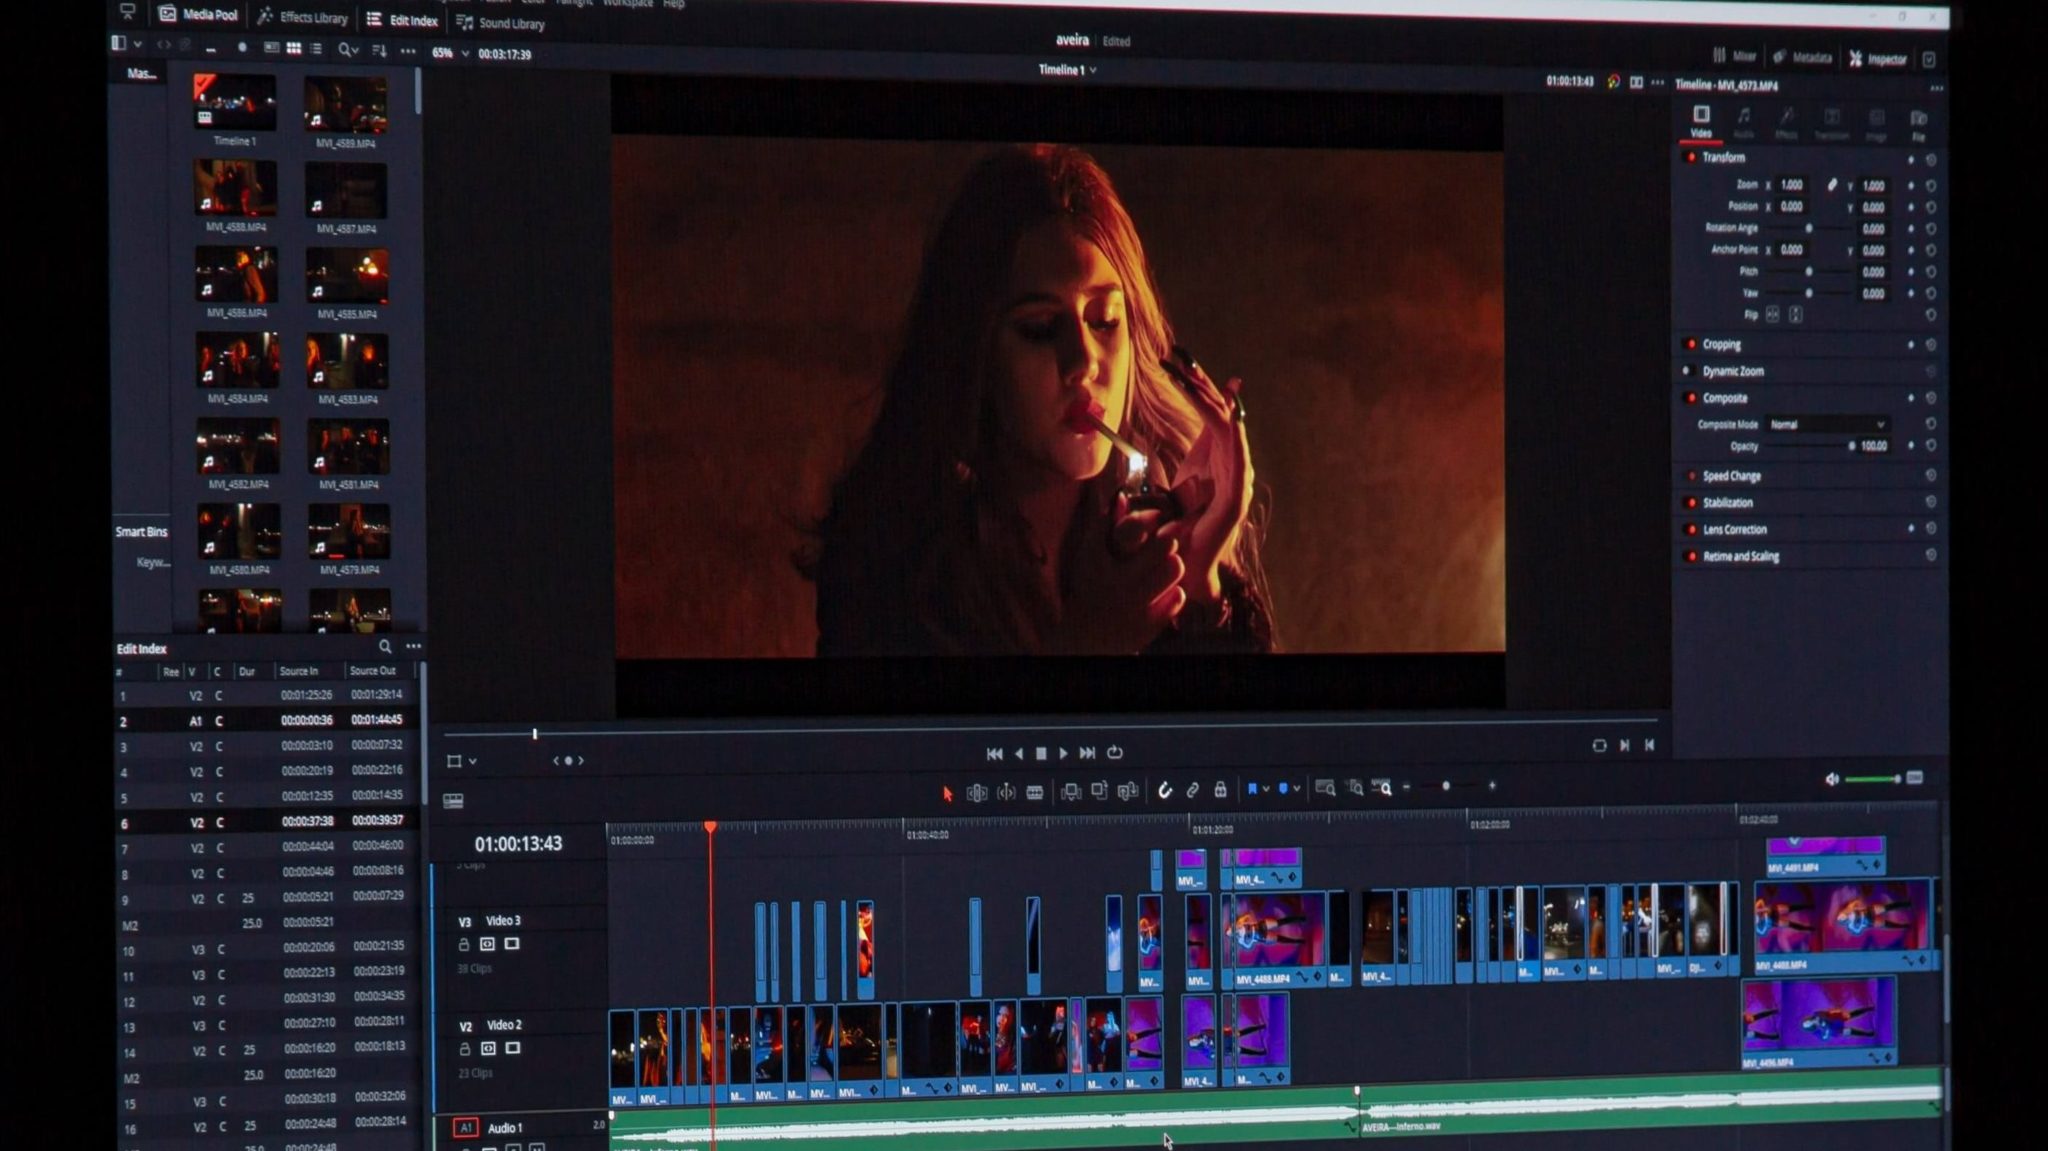Open the Effects Library panel
Viewport: 2048px width, 1151px height.
click(303, 18)
